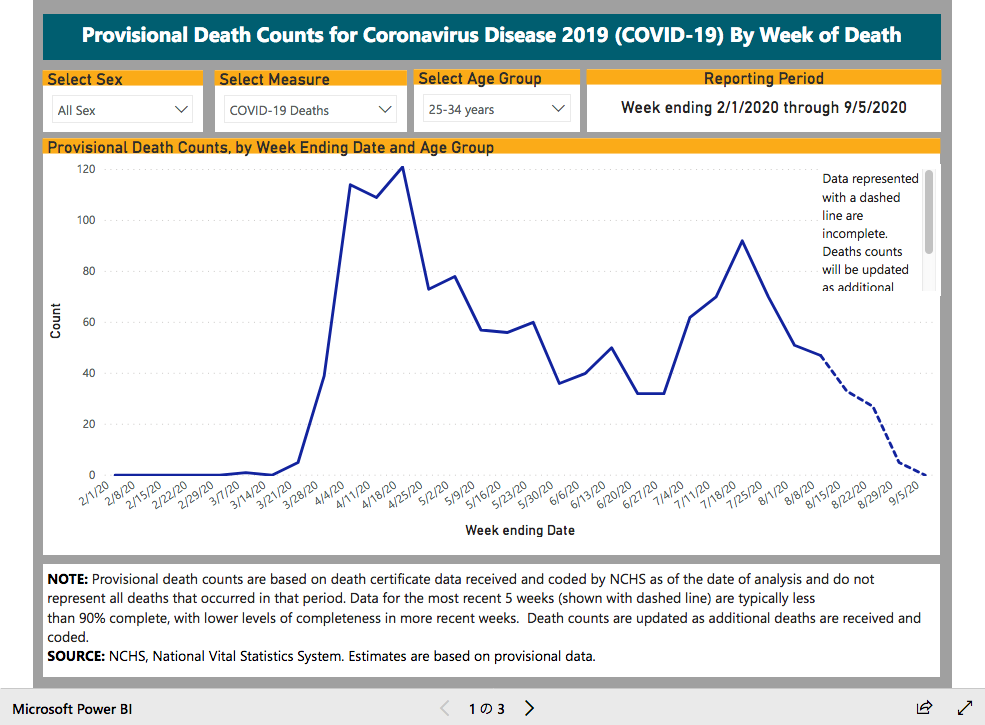Viewport: 985px width, 725px height.
Task: Click the 60 y-axis tick label
Action: 89,322
